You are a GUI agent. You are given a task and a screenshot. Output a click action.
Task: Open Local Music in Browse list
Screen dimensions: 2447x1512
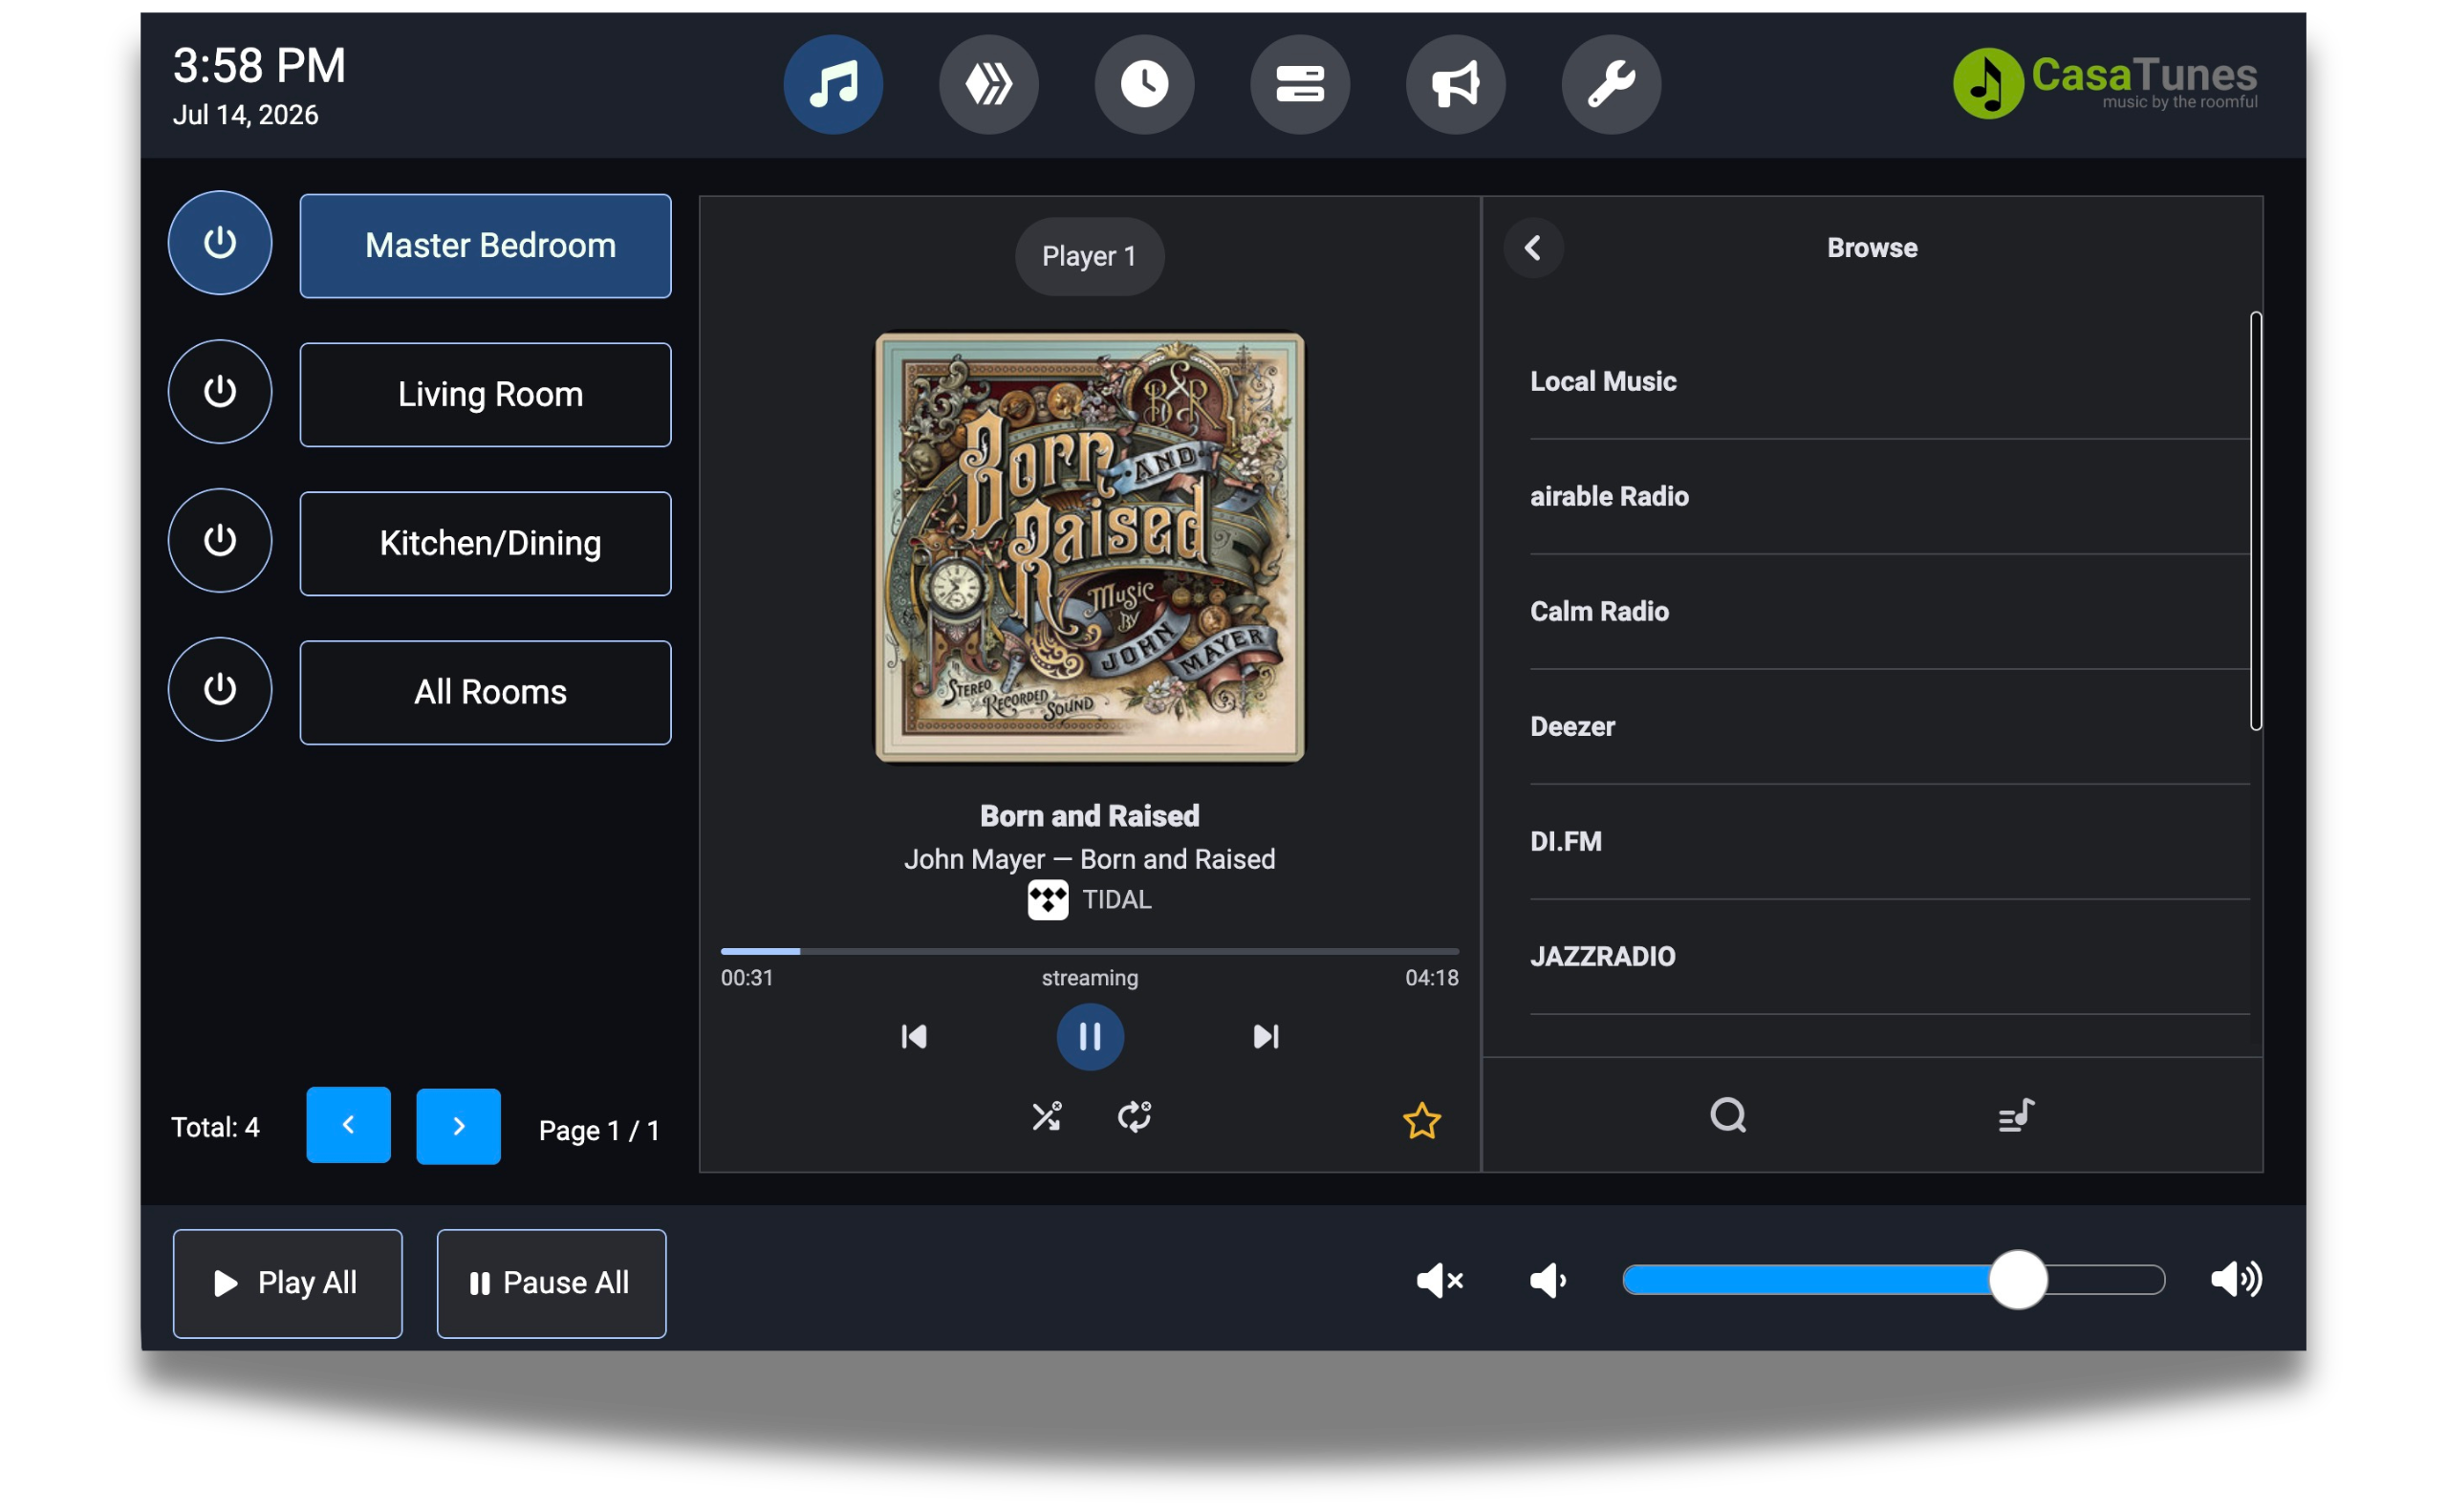point(1890,382)
